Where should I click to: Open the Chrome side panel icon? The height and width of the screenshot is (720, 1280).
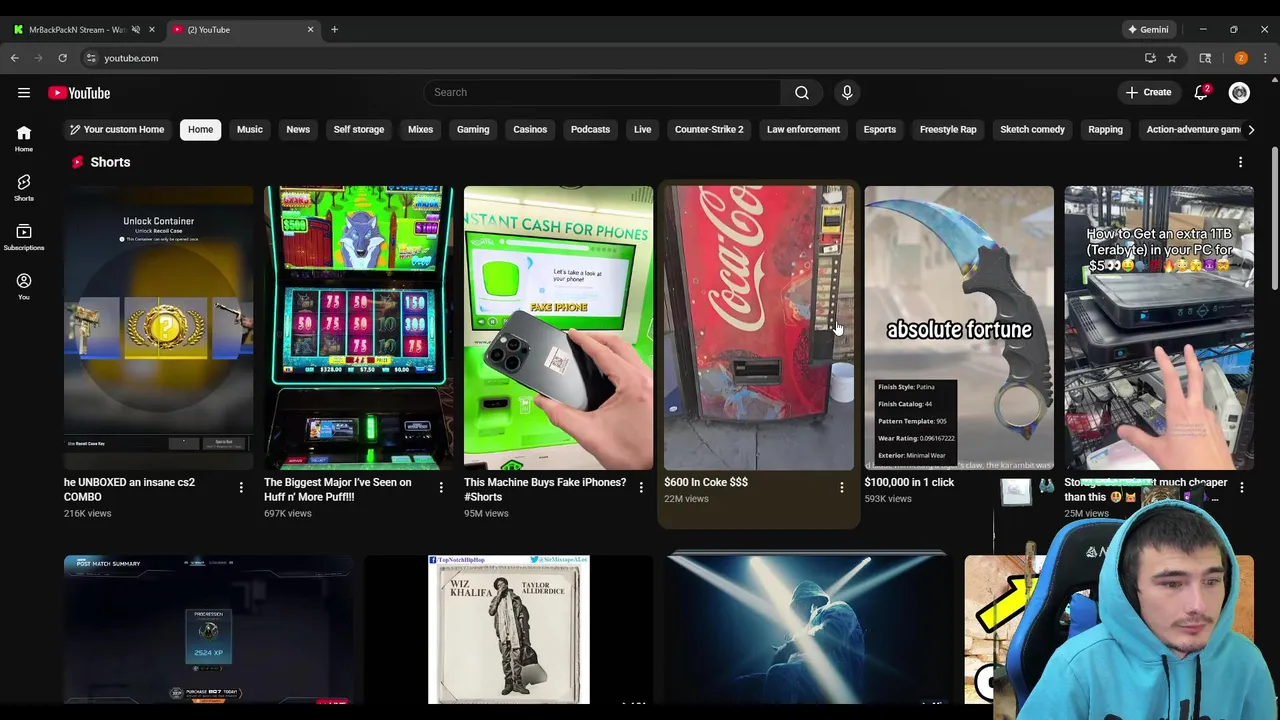(x=1205, y=58)
